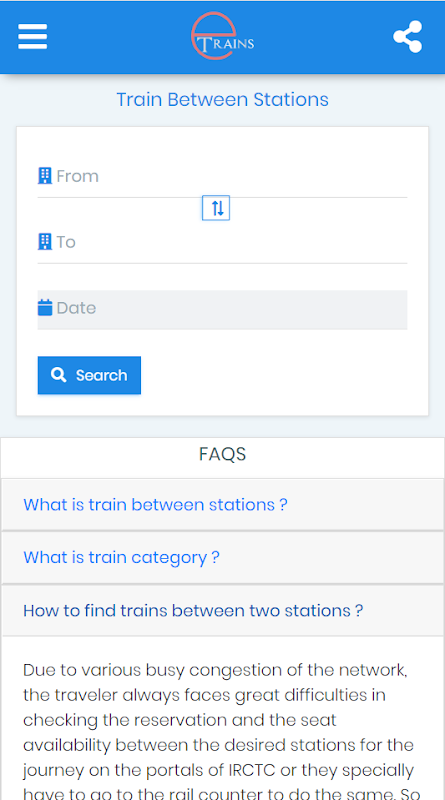
Task: Focus the To station input field
Action: (x=222, y=242)
